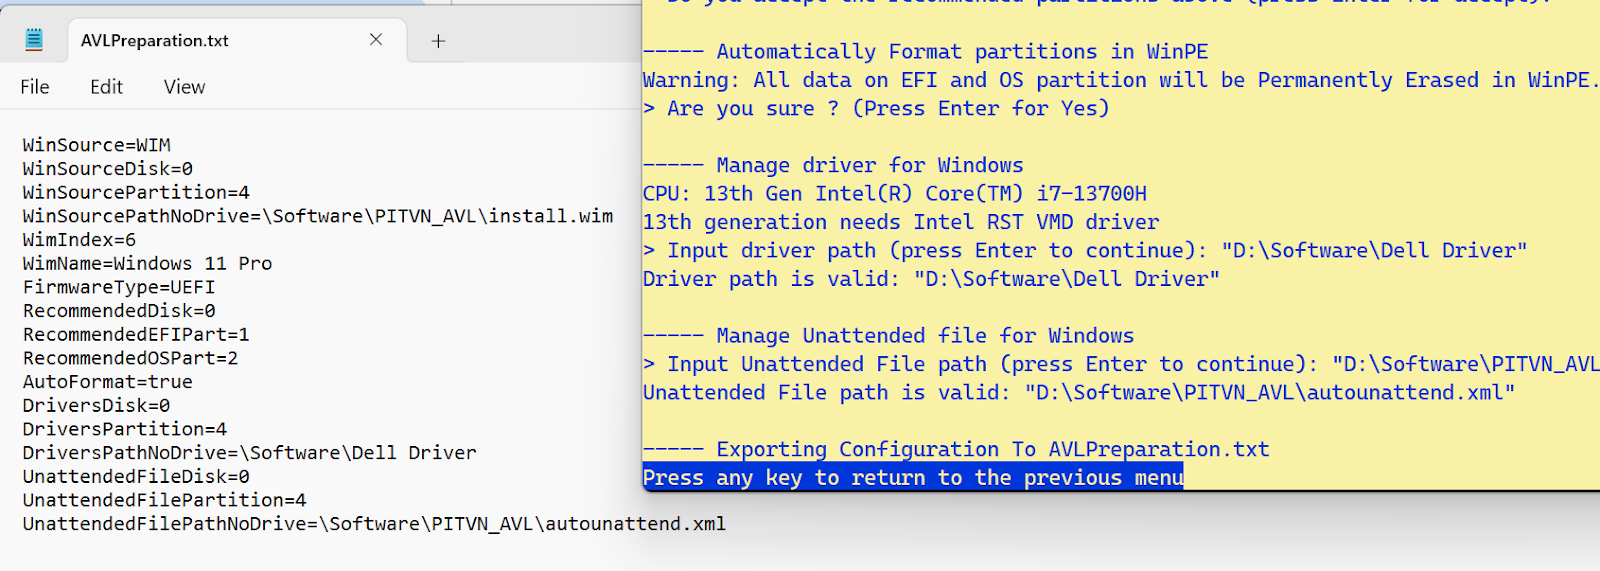Click the WimIndex=6 line

[80, 240]
